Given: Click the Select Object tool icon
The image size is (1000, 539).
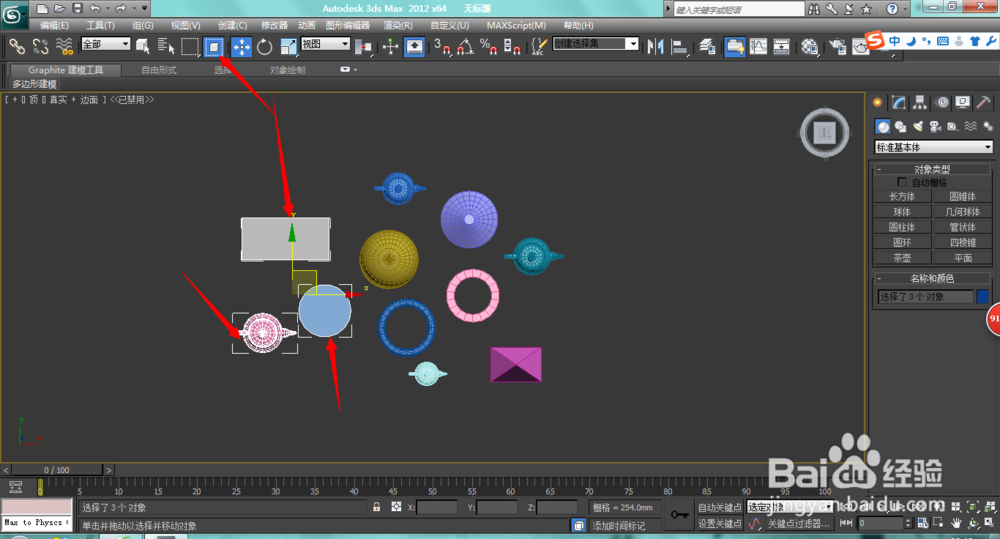Looking at the screenshot, I should coord(143,46).
